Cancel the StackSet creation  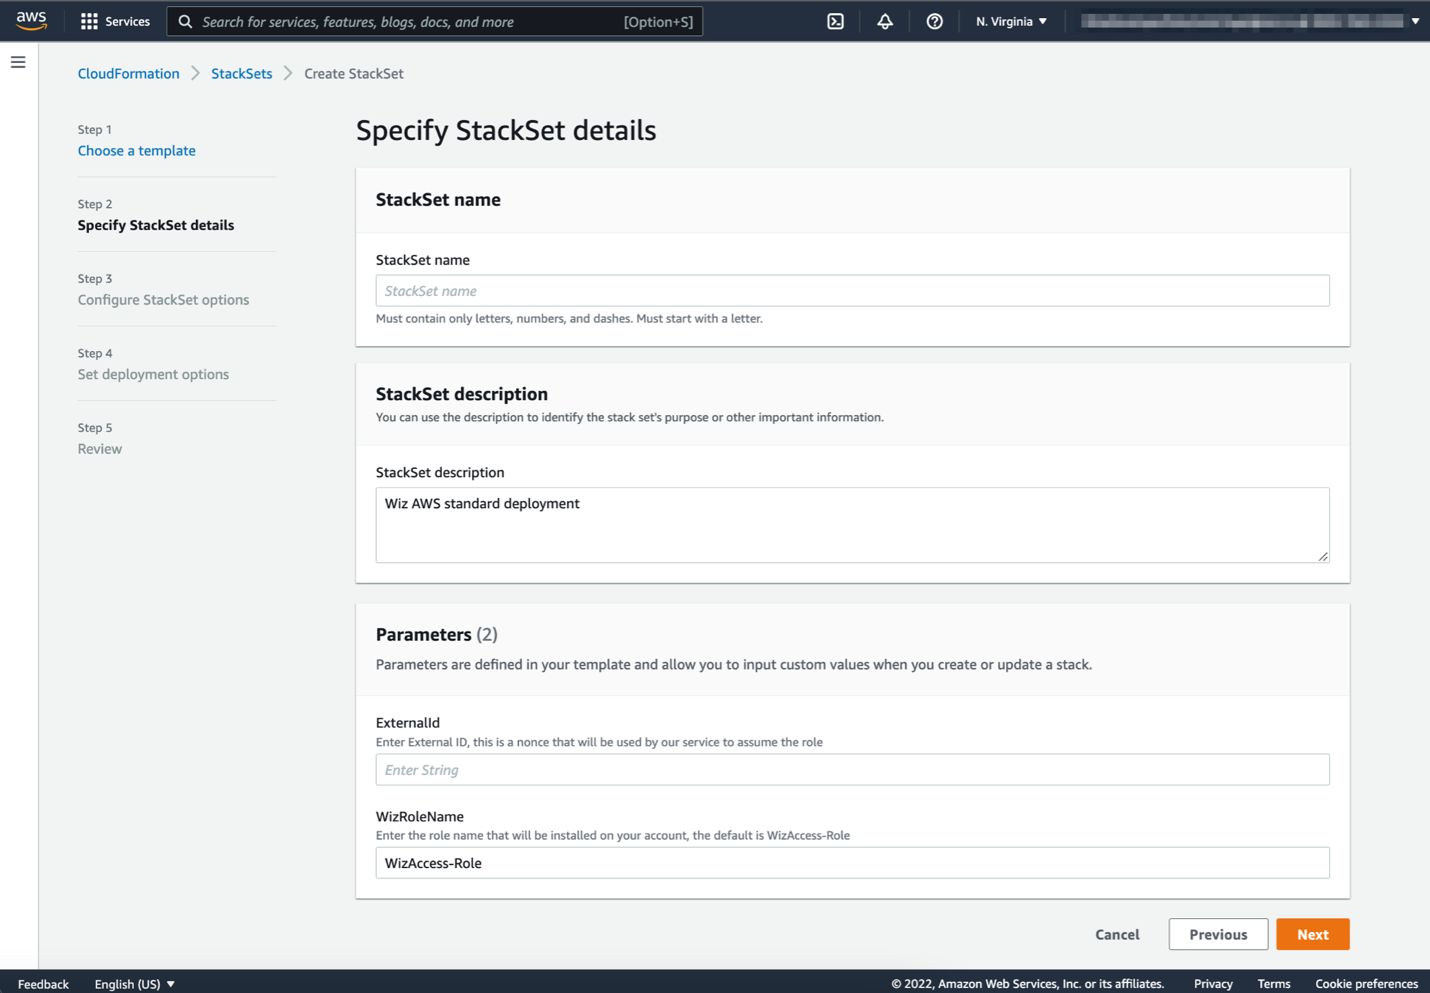(x=1117, y=934)
